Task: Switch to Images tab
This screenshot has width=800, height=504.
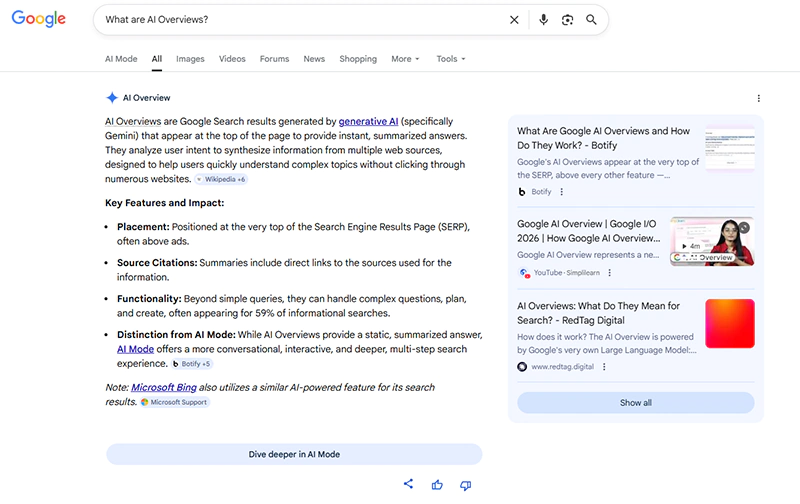Action: tap(190, 59)
